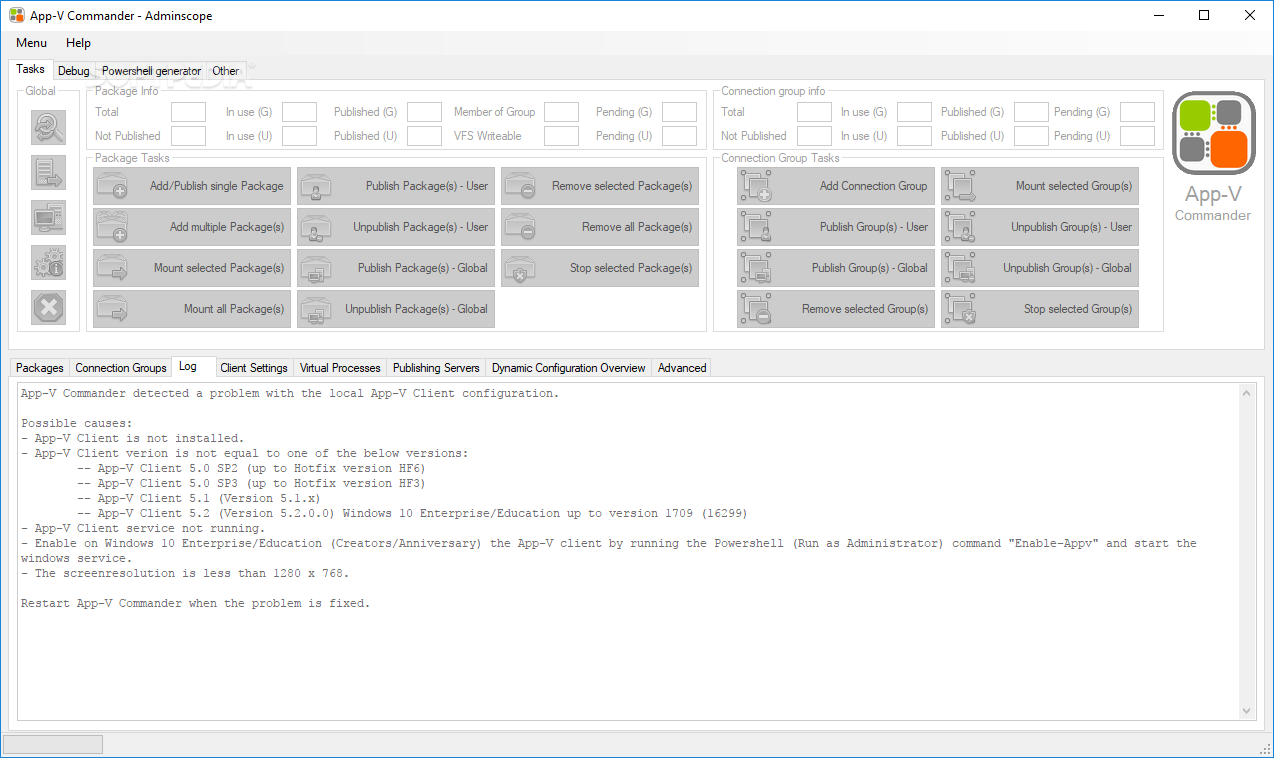Click Unpublish Group(s) - Global button
1274x758 pixels.
(x=1040, y=268)
